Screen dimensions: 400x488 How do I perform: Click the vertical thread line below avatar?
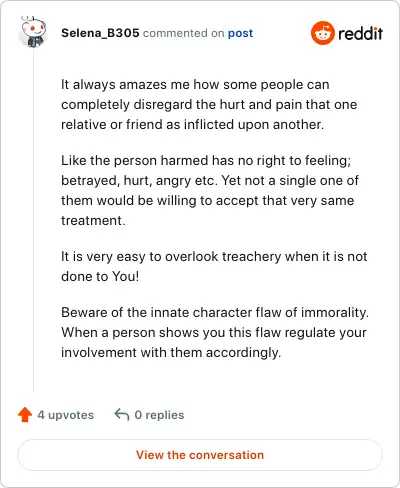point(34,220)
